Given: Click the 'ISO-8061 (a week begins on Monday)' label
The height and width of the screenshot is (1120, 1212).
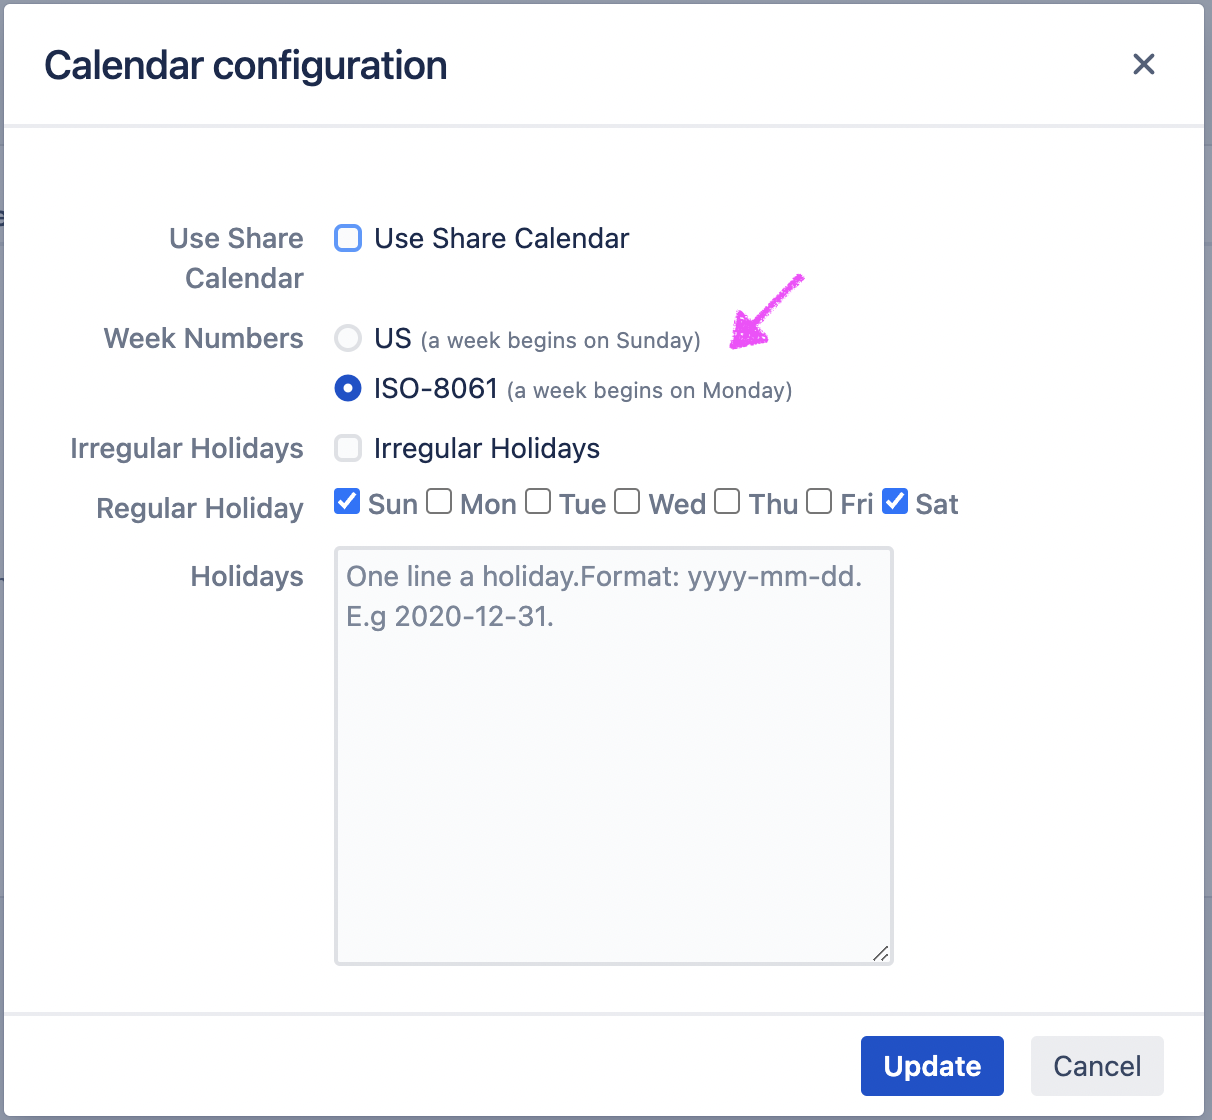Looking at the screenshot, I should [582, 389].
